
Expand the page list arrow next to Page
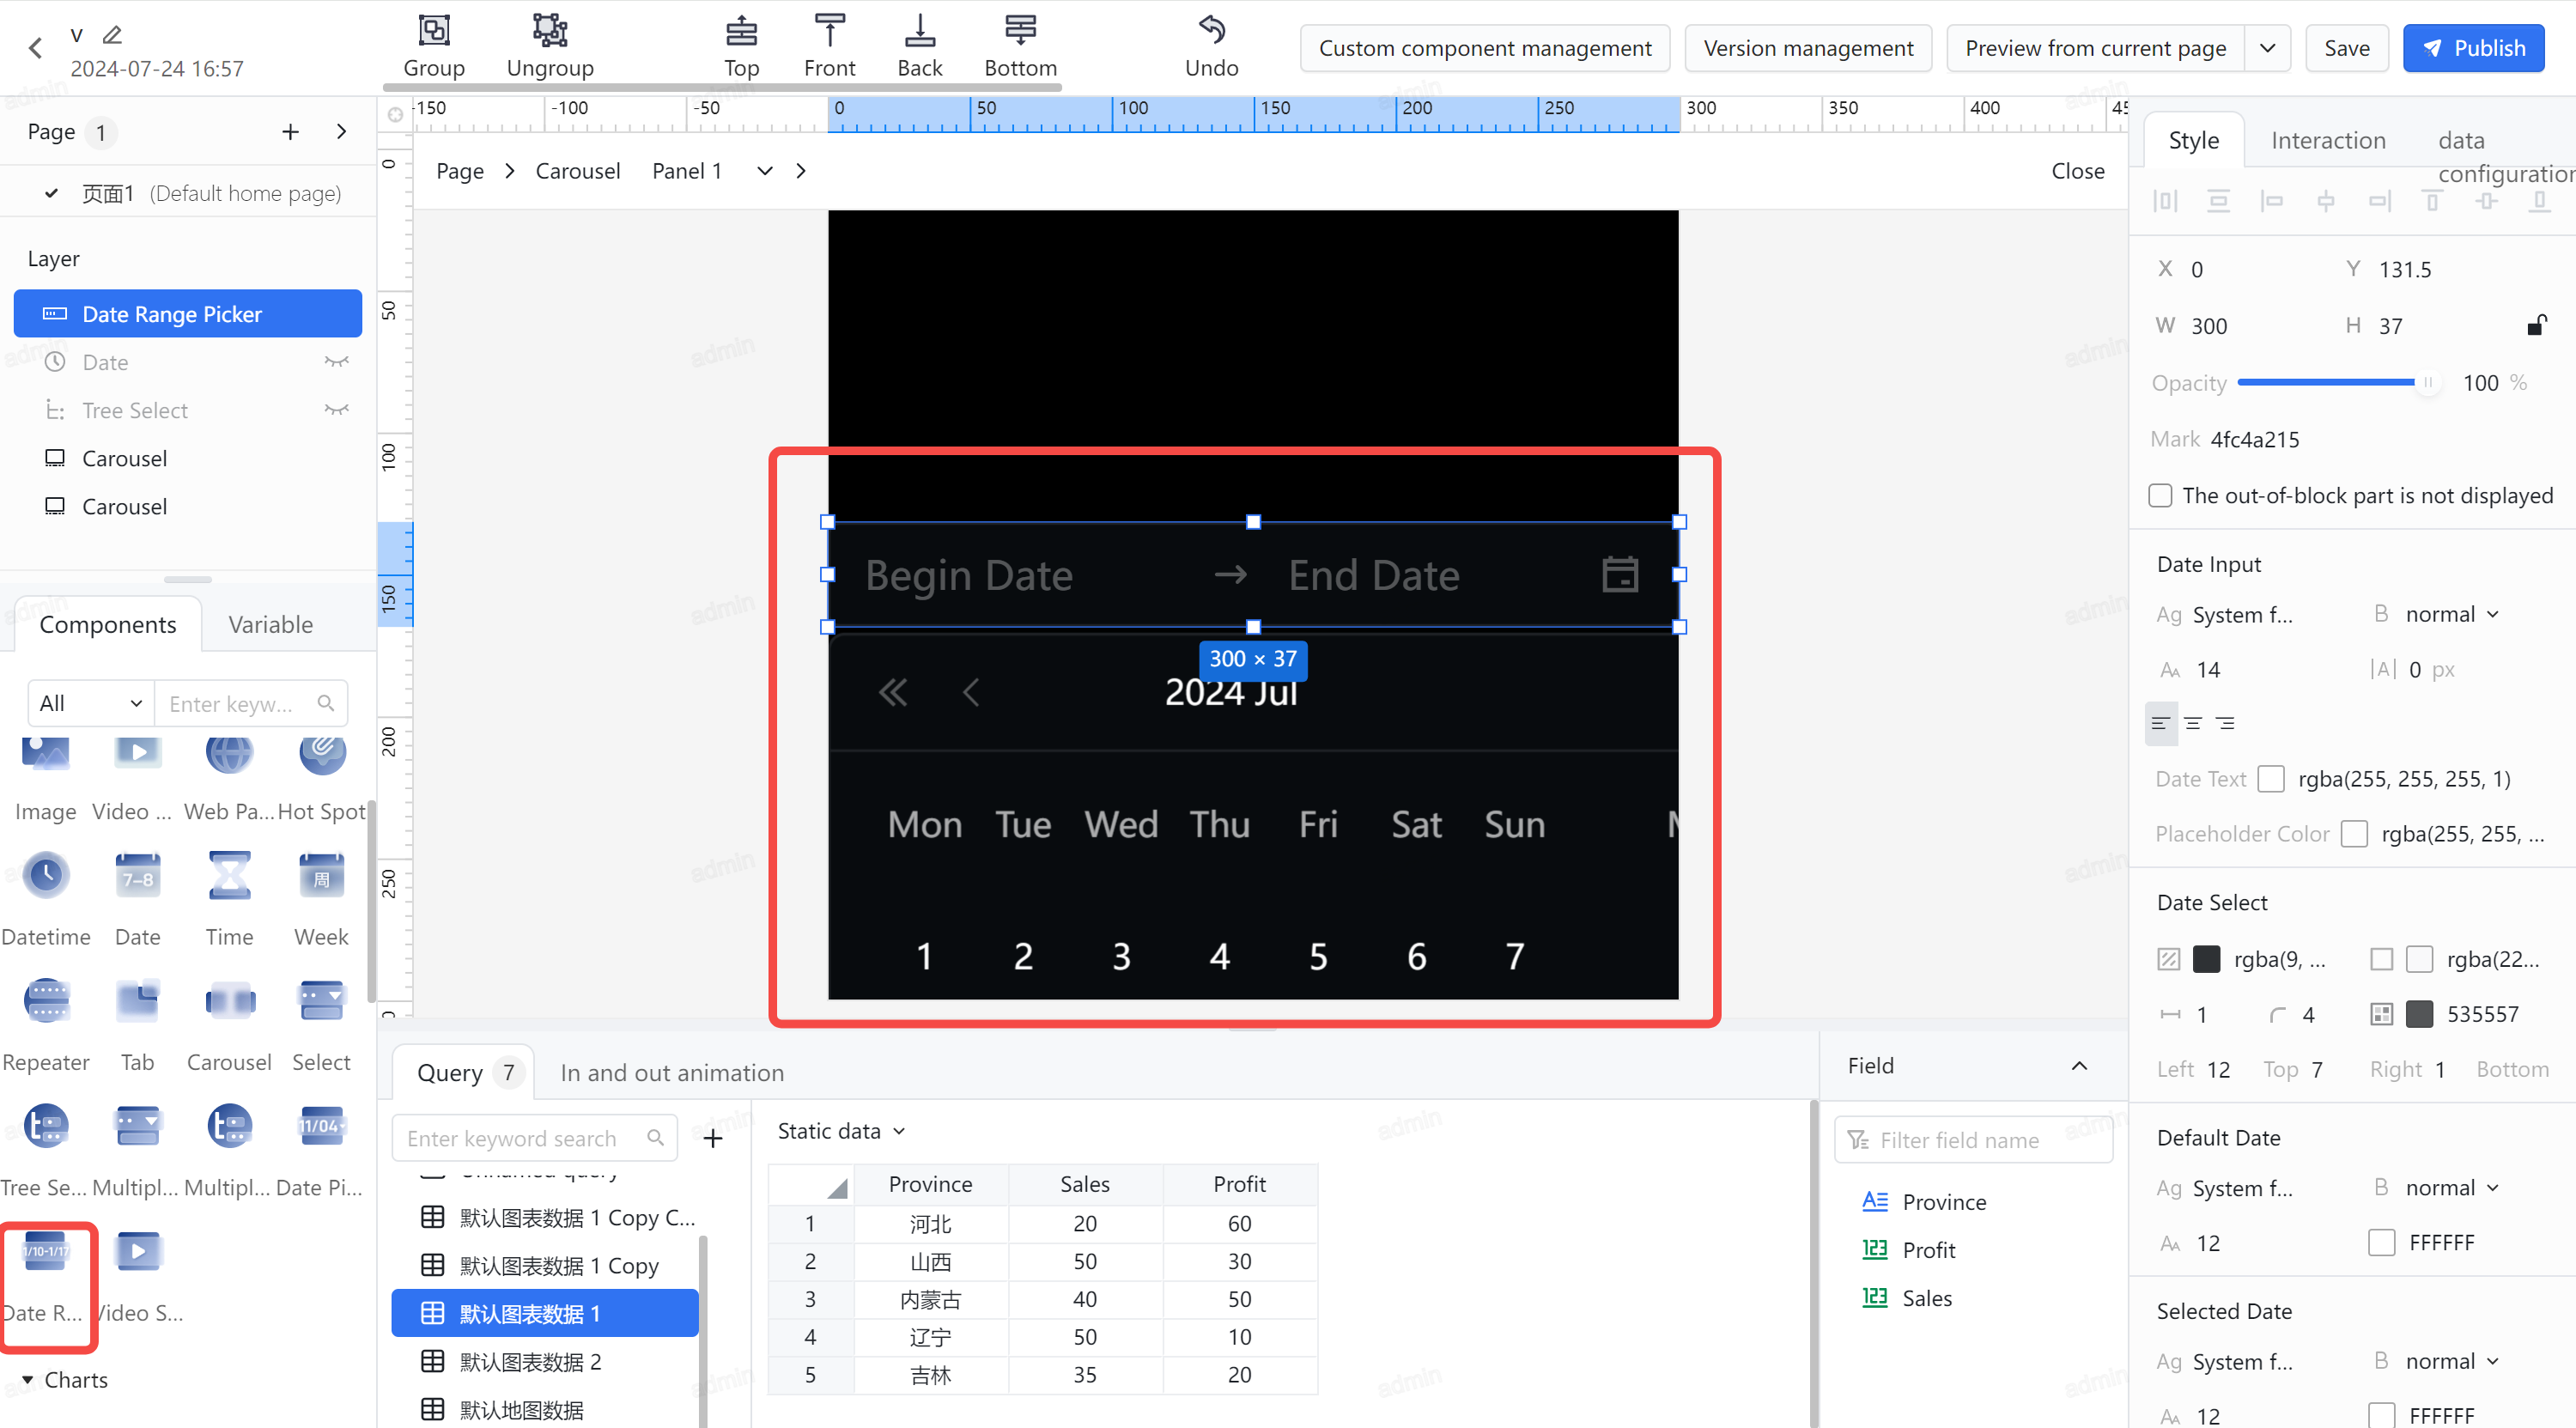pyautogui.click(x=341, y=132)
